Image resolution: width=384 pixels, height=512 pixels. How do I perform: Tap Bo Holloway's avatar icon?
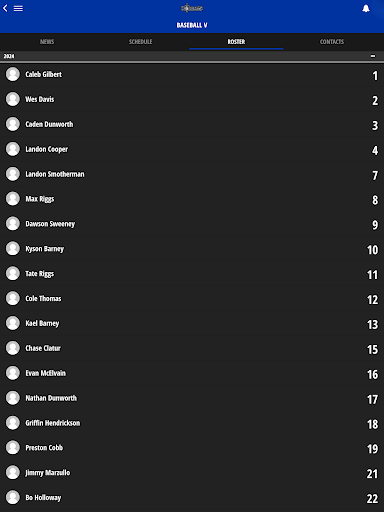pos(13,497)
